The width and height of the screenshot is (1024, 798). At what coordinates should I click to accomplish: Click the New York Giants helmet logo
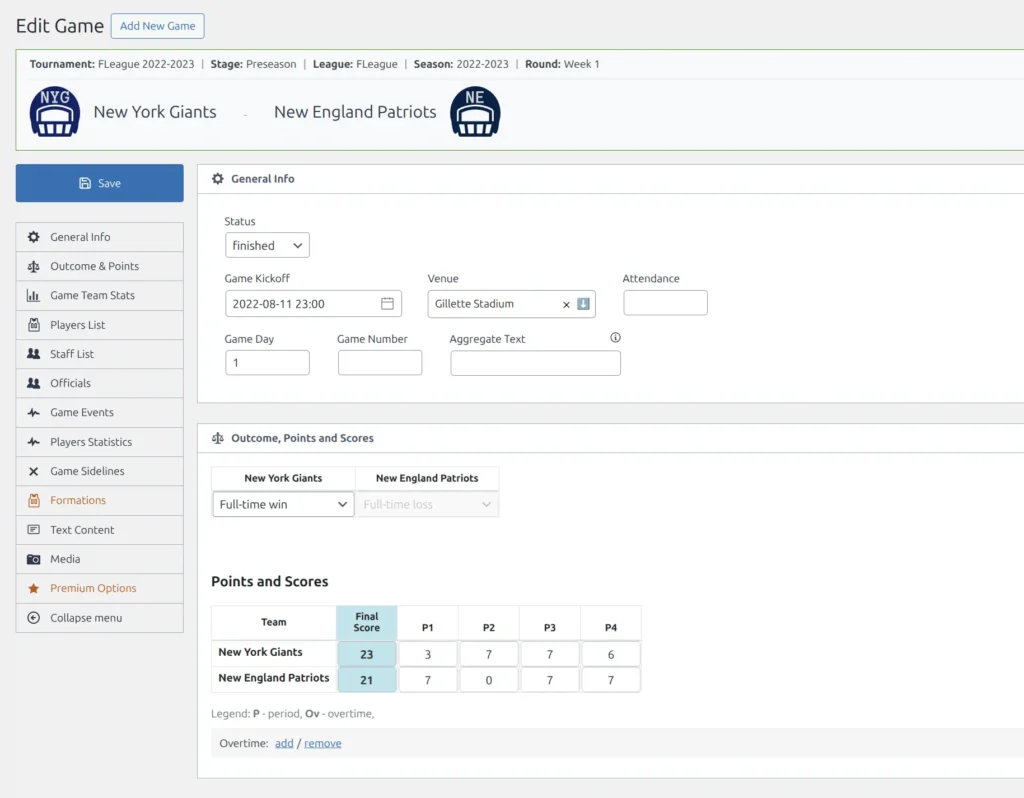click(x=55, y=112)
